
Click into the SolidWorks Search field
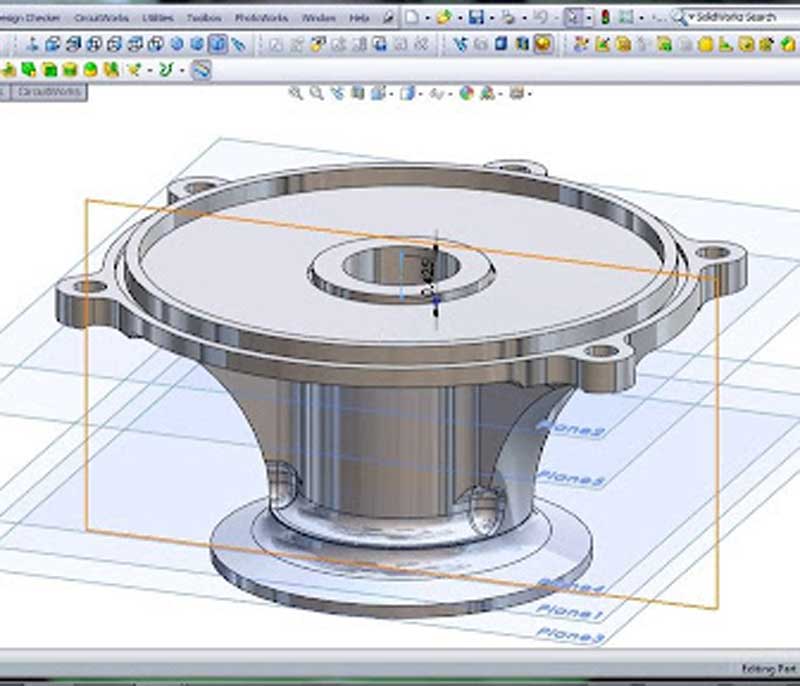[x=738, y=17]
